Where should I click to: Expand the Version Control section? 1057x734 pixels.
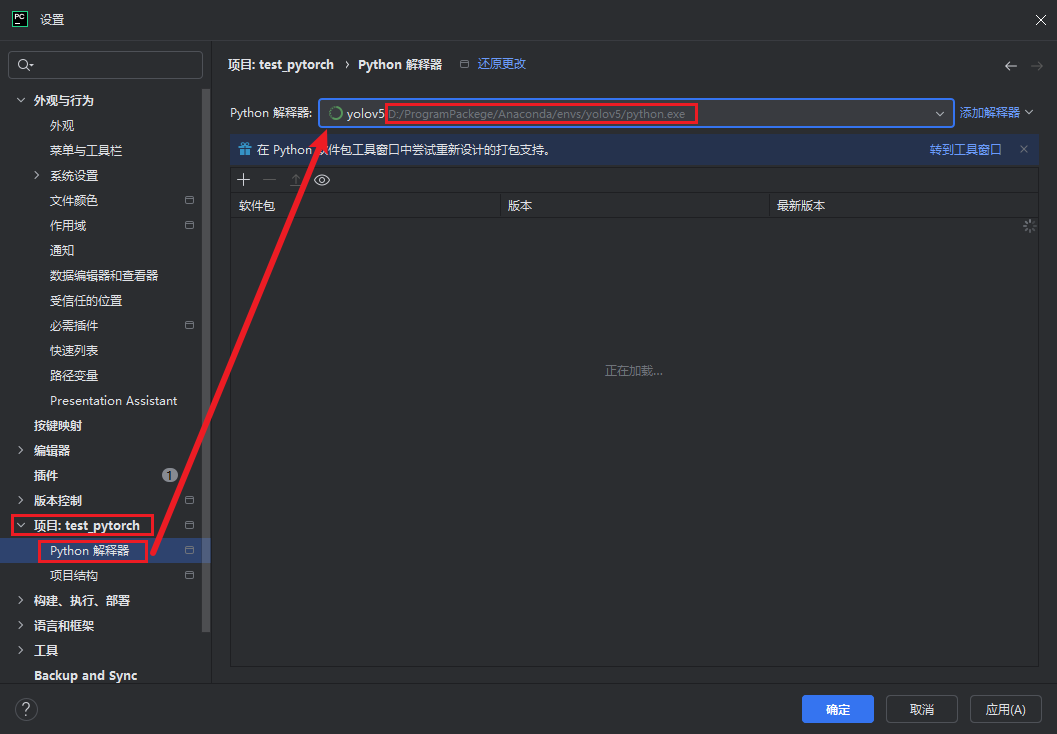[21, 500]
